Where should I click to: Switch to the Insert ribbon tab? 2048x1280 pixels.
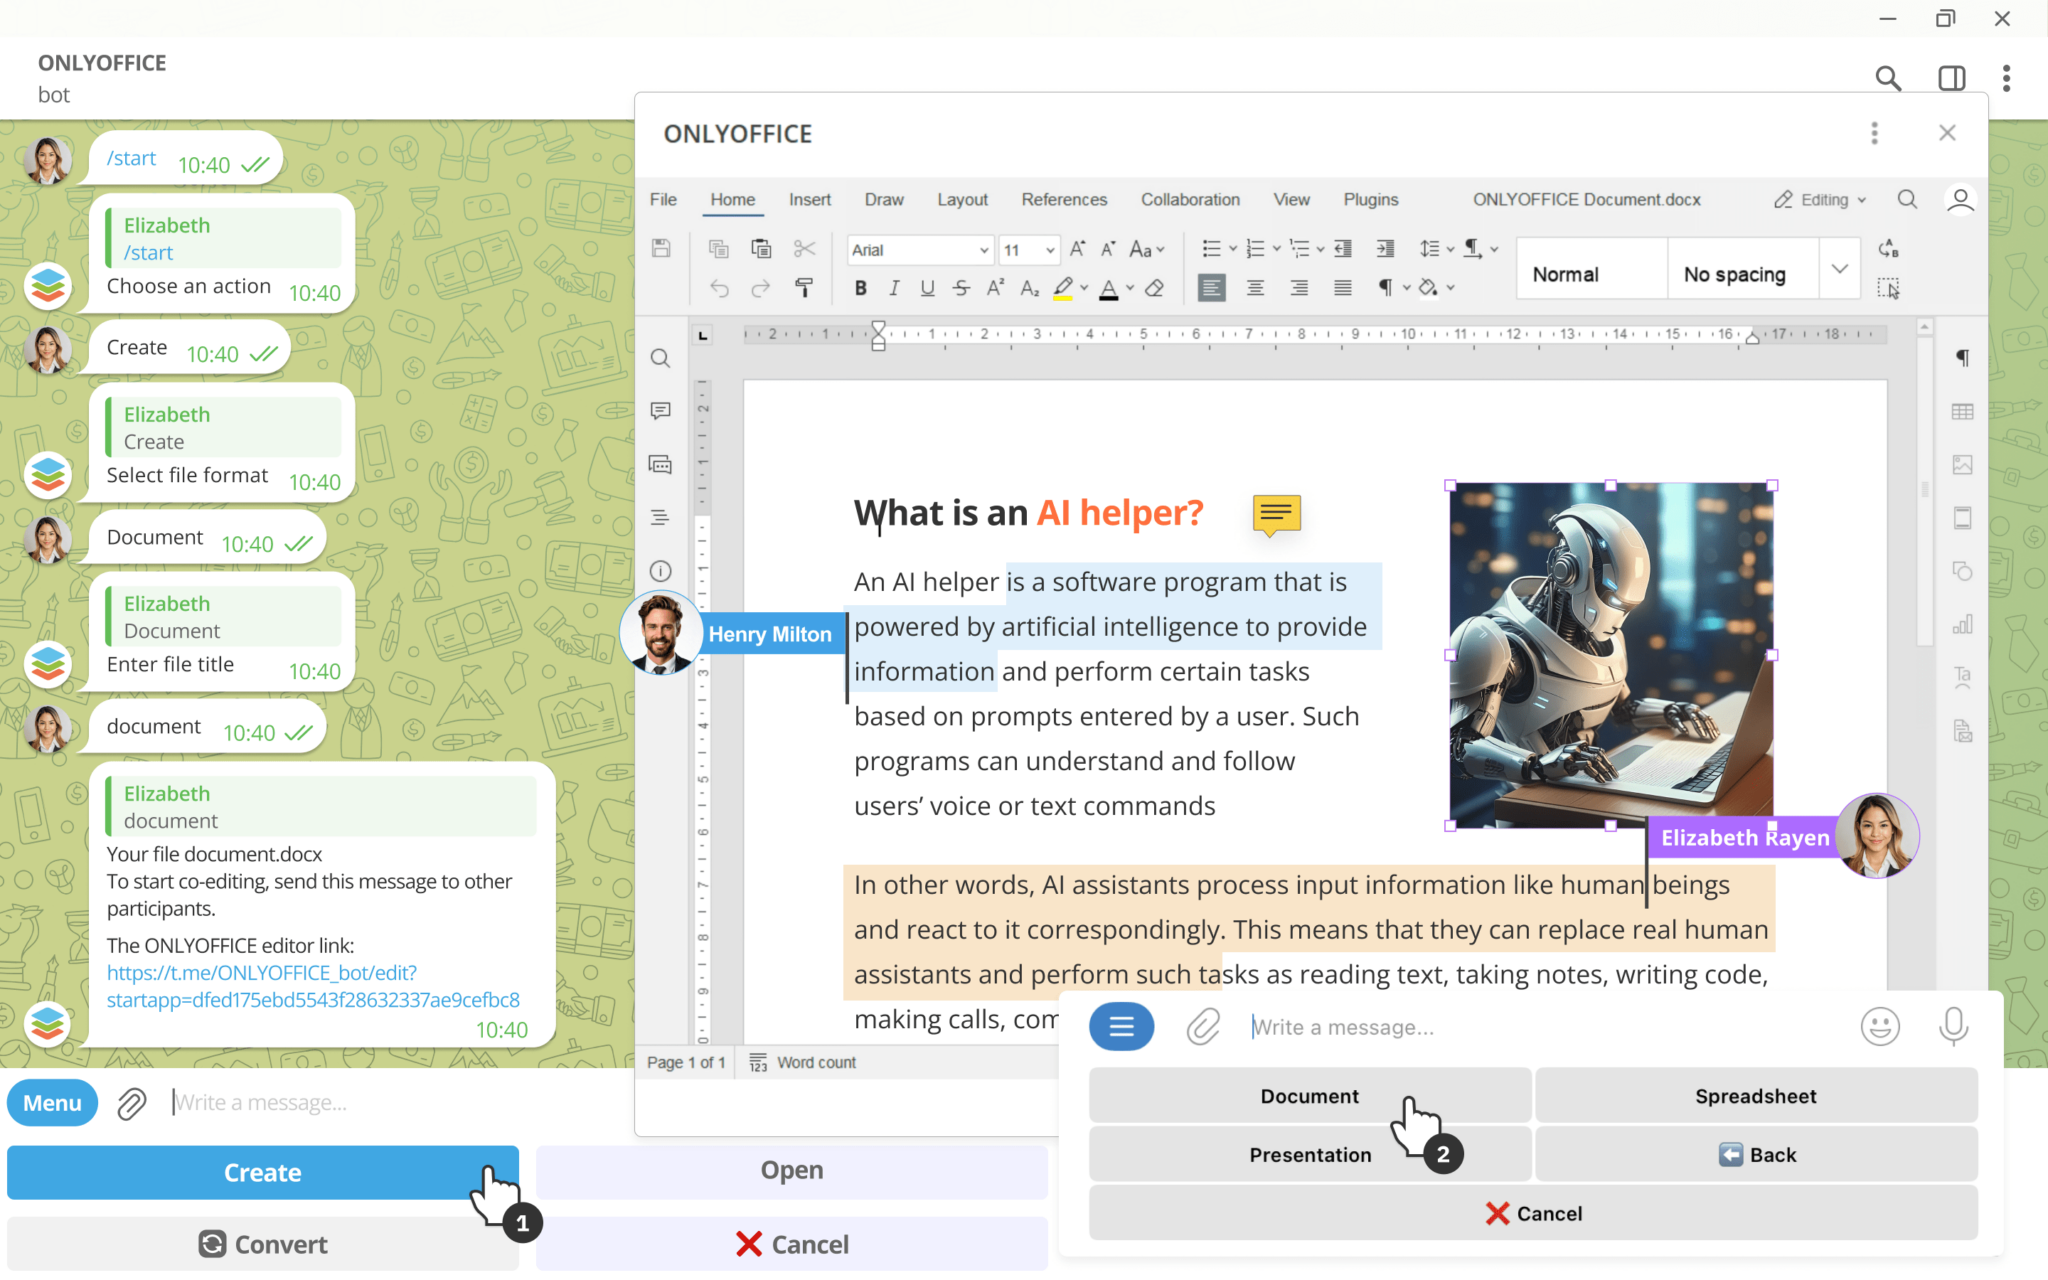(x=810, y=199)
